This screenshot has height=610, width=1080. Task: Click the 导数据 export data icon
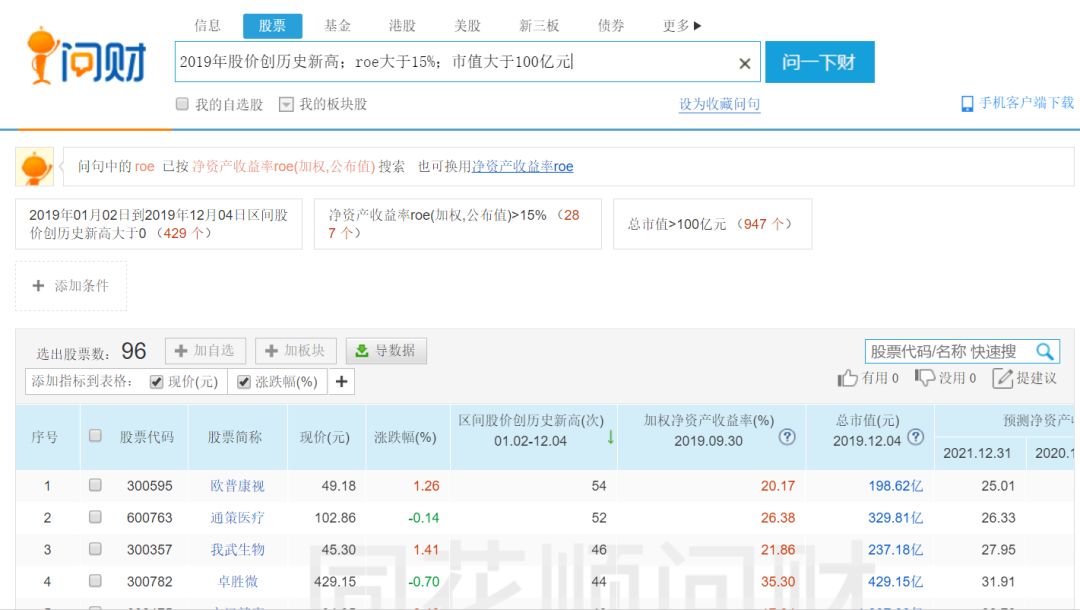pyautogui.click(x=362, y=350)
